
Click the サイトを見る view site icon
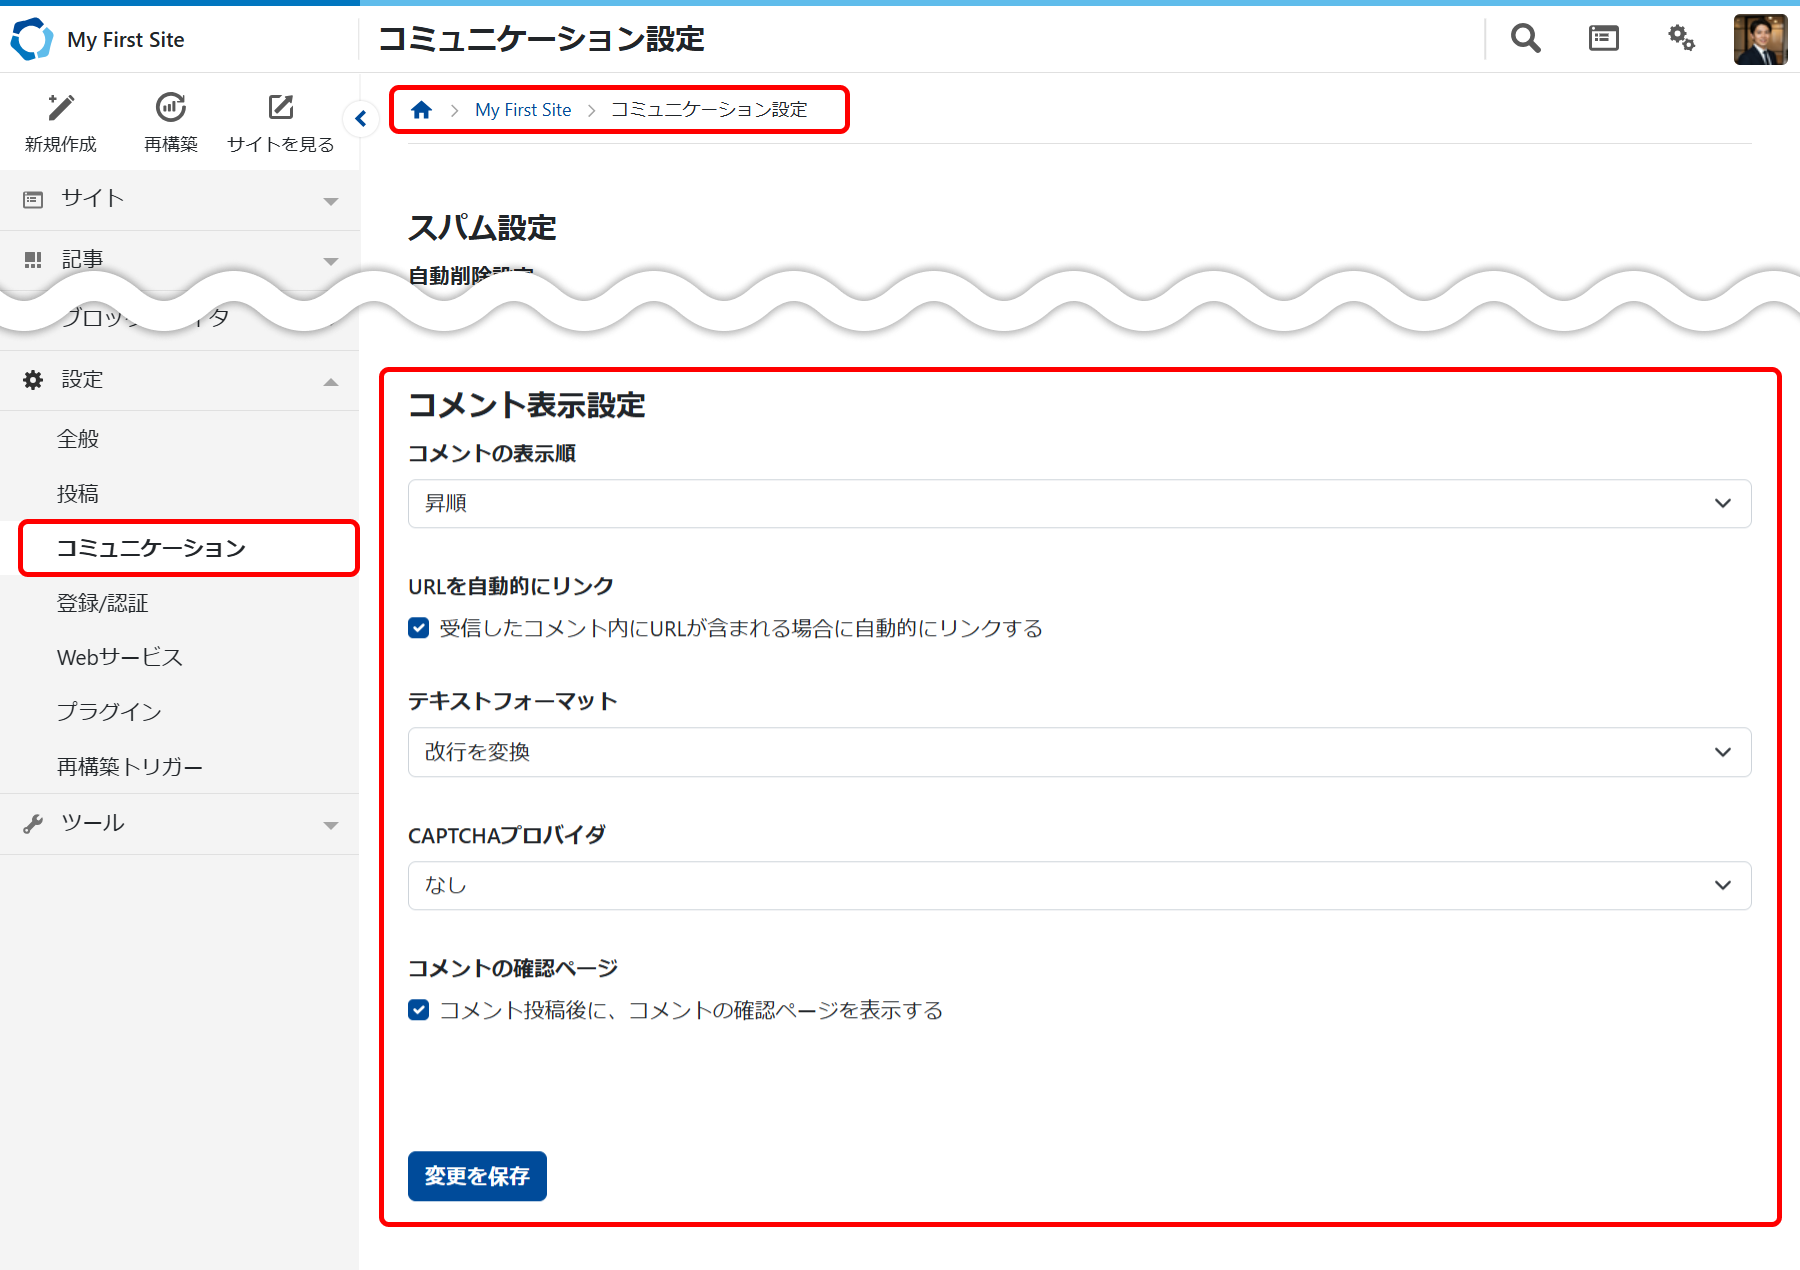point(281,108)
